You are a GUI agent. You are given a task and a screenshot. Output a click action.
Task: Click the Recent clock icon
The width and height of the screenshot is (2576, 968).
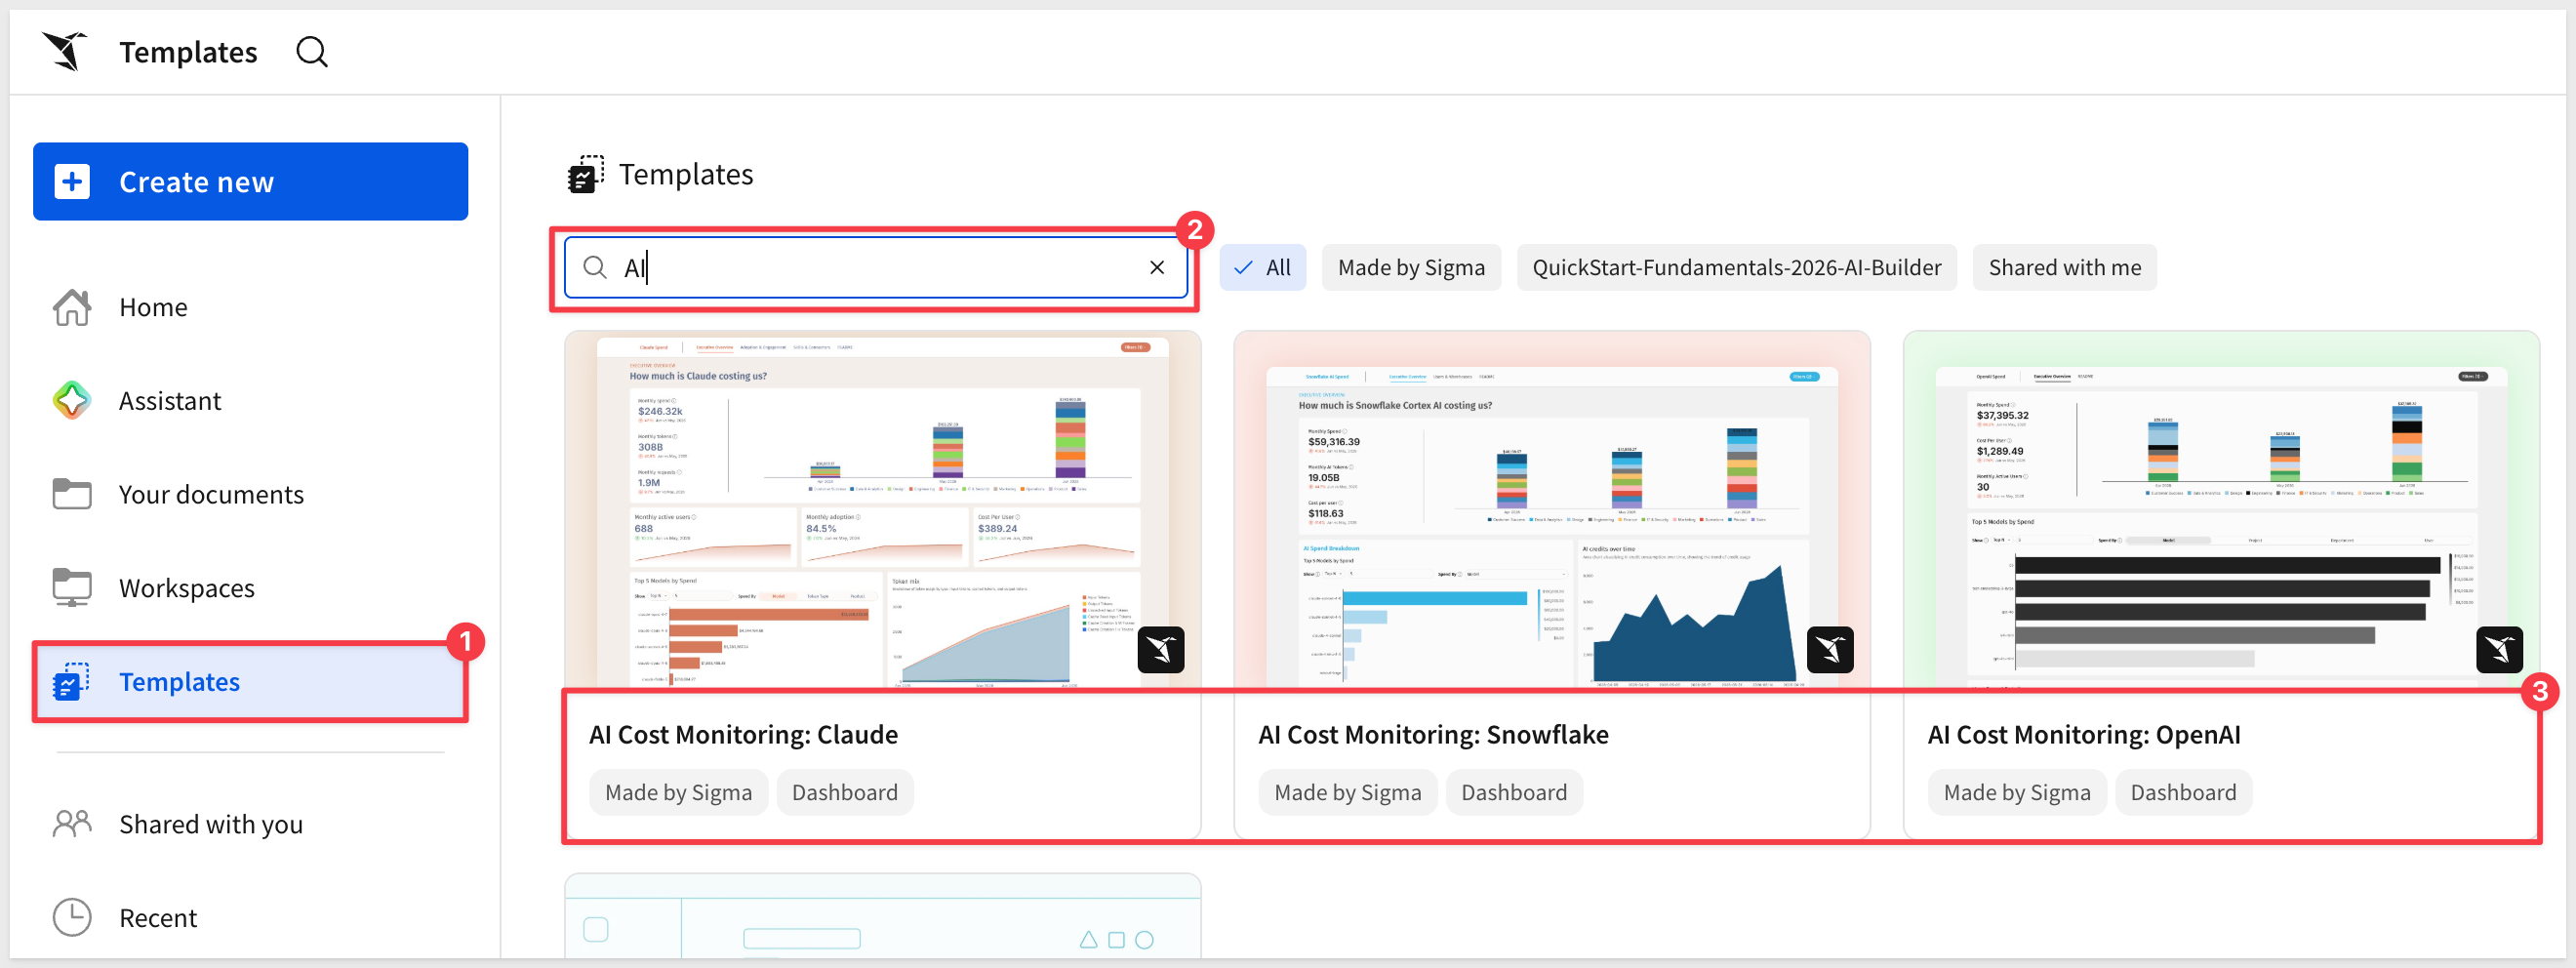72,917
